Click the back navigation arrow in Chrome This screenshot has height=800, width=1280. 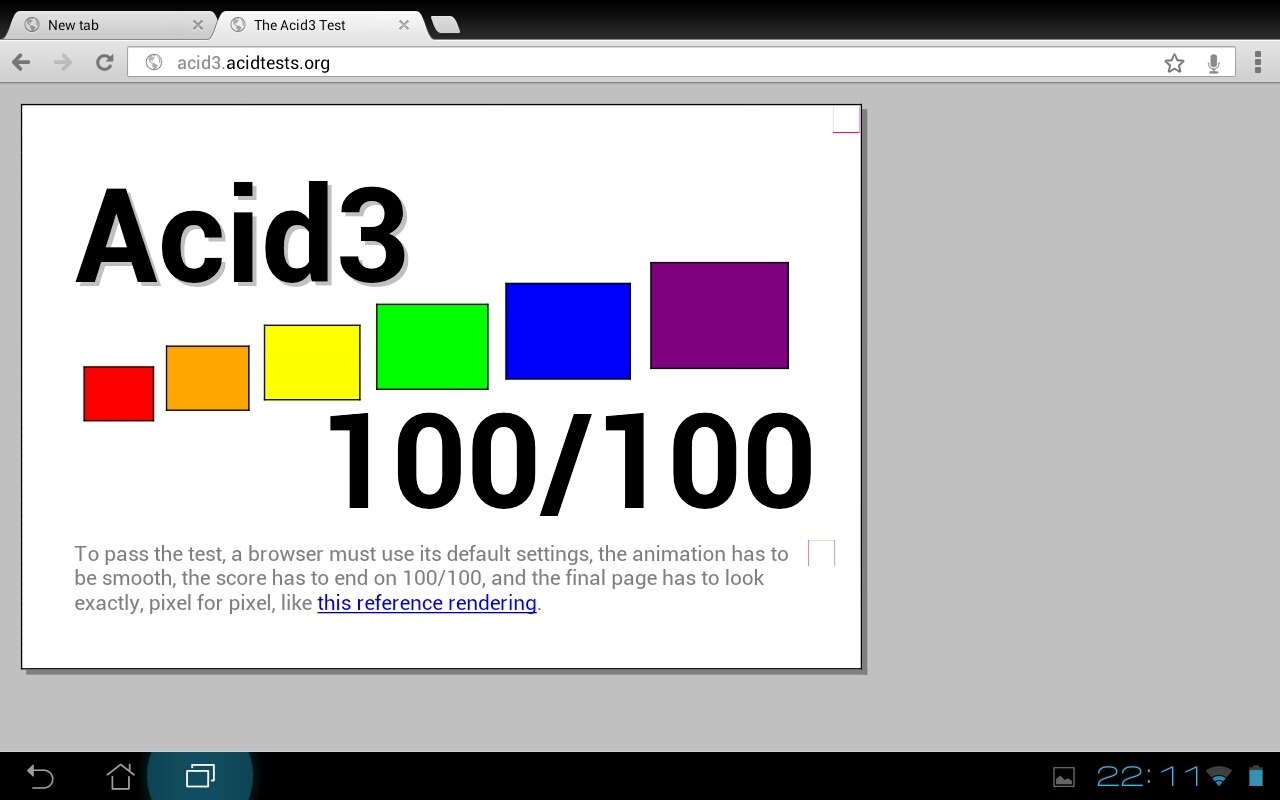pos(20,62)
